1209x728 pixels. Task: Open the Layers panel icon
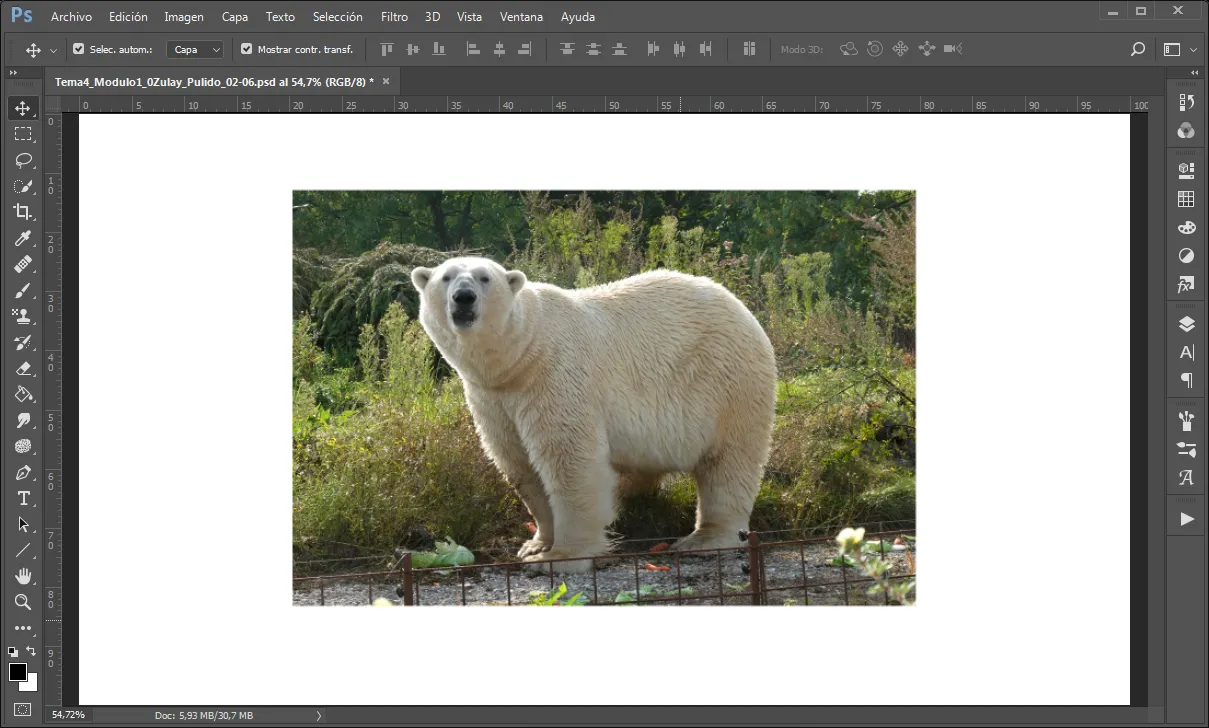[x=1186, y=324]
